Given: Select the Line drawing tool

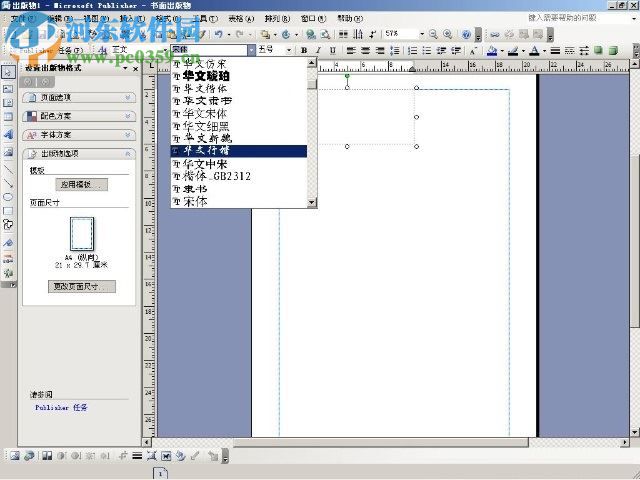Looking at the screenshot, I should click(x=8, y=169).
